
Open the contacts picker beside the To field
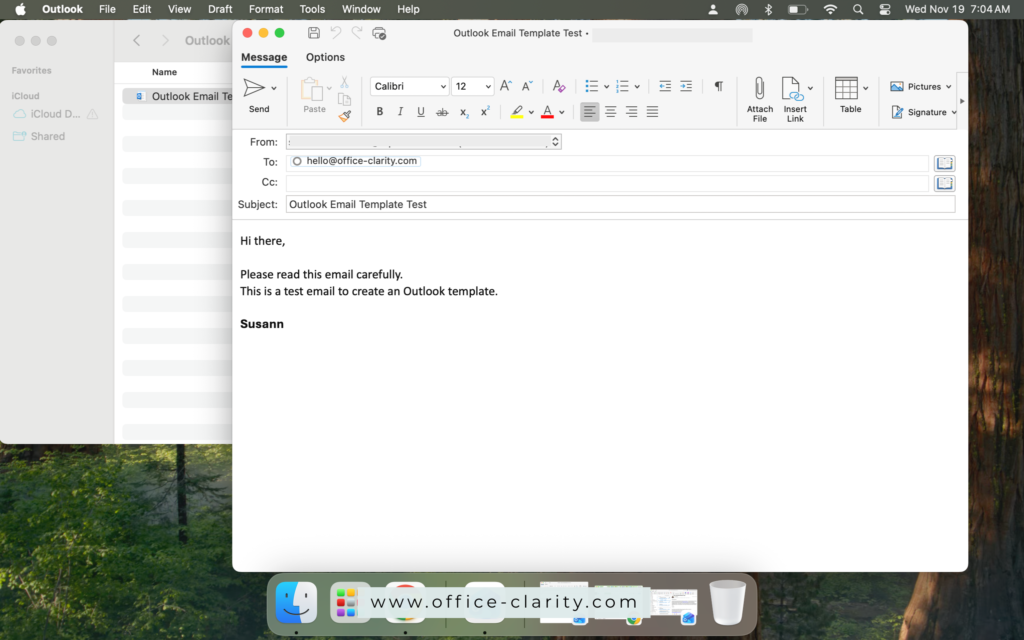[x=943, y=161]
